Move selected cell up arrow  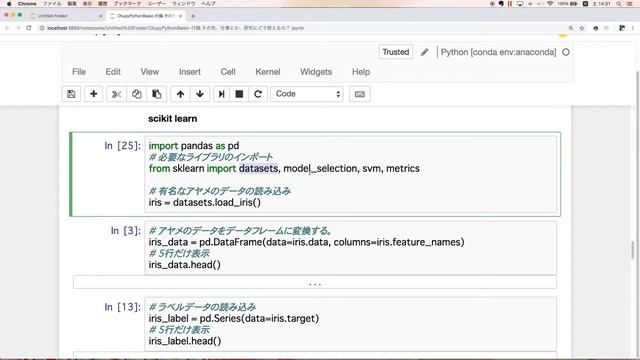click(x=180, y=94)
